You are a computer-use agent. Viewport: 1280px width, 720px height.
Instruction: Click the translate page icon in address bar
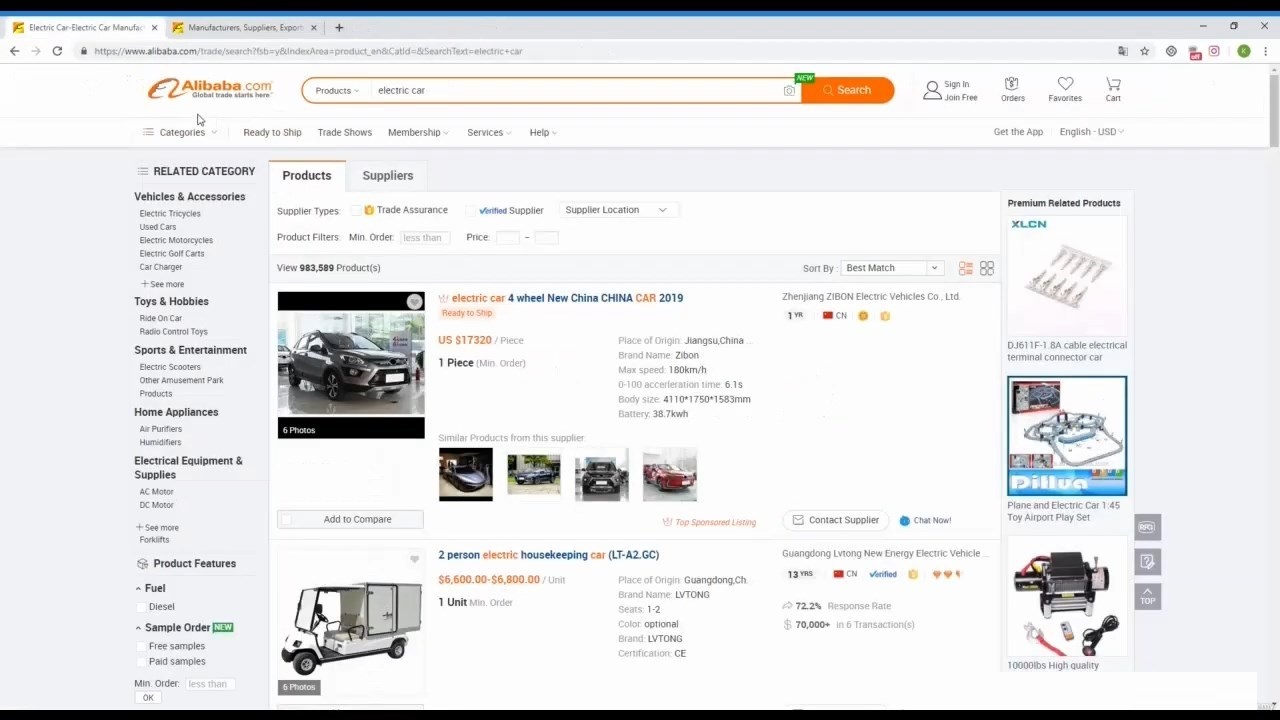[x=1123, y=51]
